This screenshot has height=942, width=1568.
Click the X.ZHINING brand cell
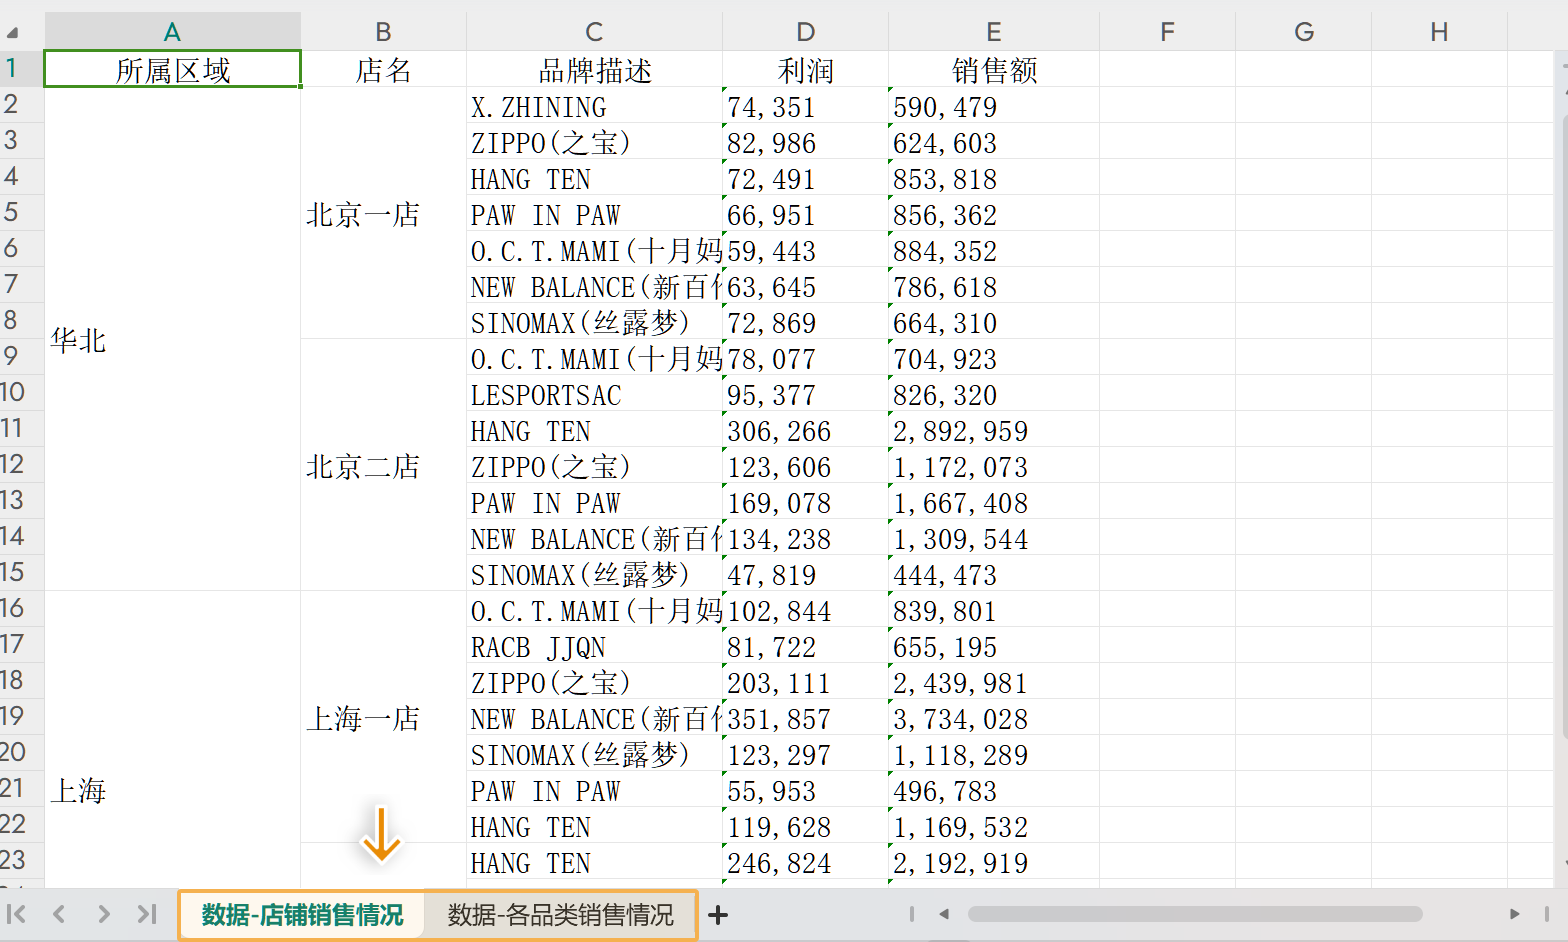594,105
